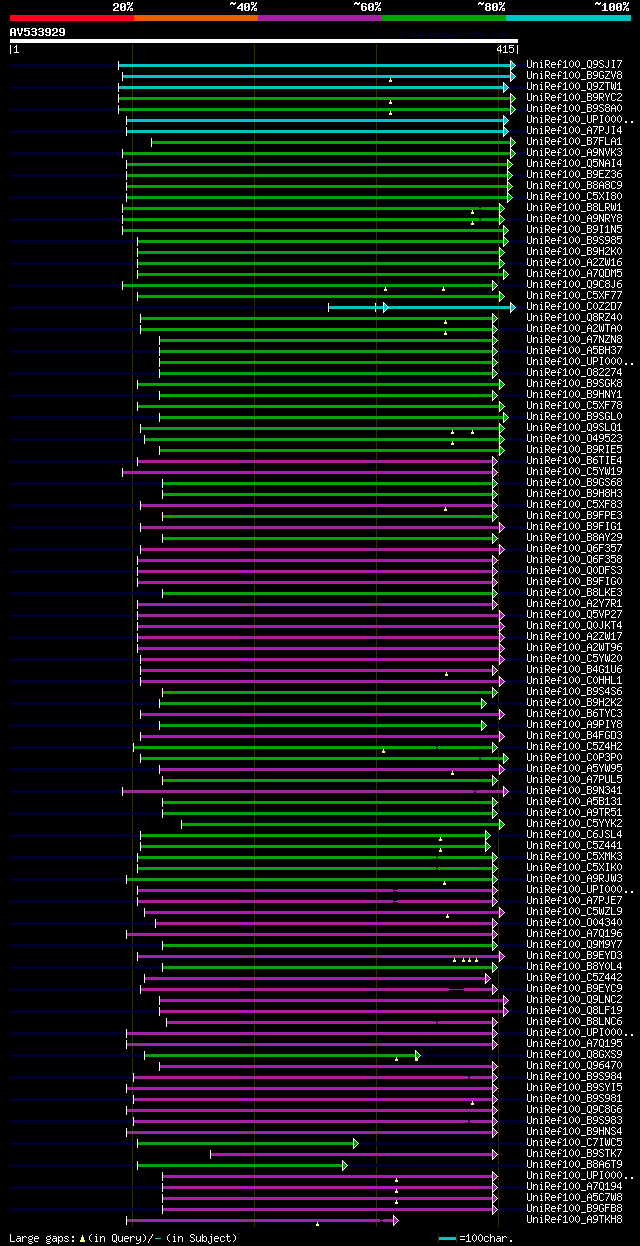Click the white query sequence ruler bar
Image resolution: width=640 pixels, height=1246 pixels.
(264, 41)
